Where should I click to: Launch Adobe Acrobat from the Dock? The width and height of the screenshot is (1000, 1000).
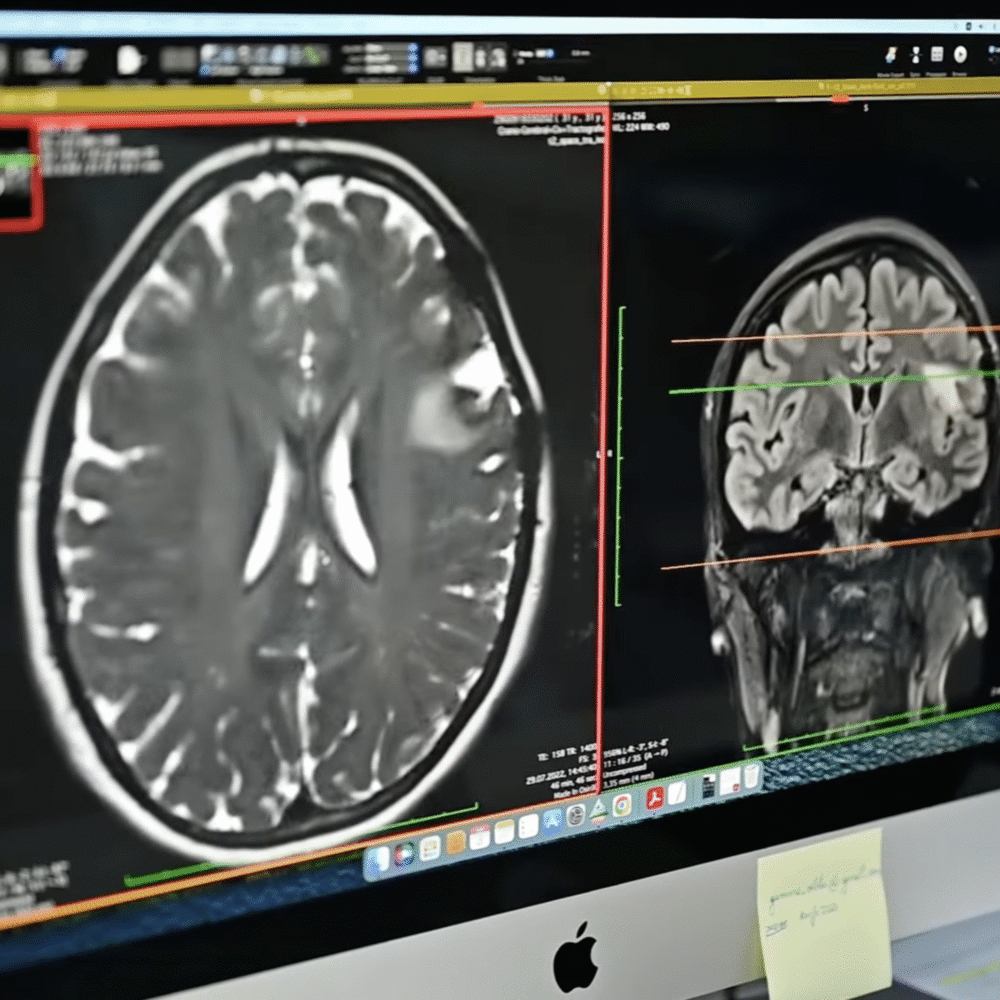pos(654,798)
